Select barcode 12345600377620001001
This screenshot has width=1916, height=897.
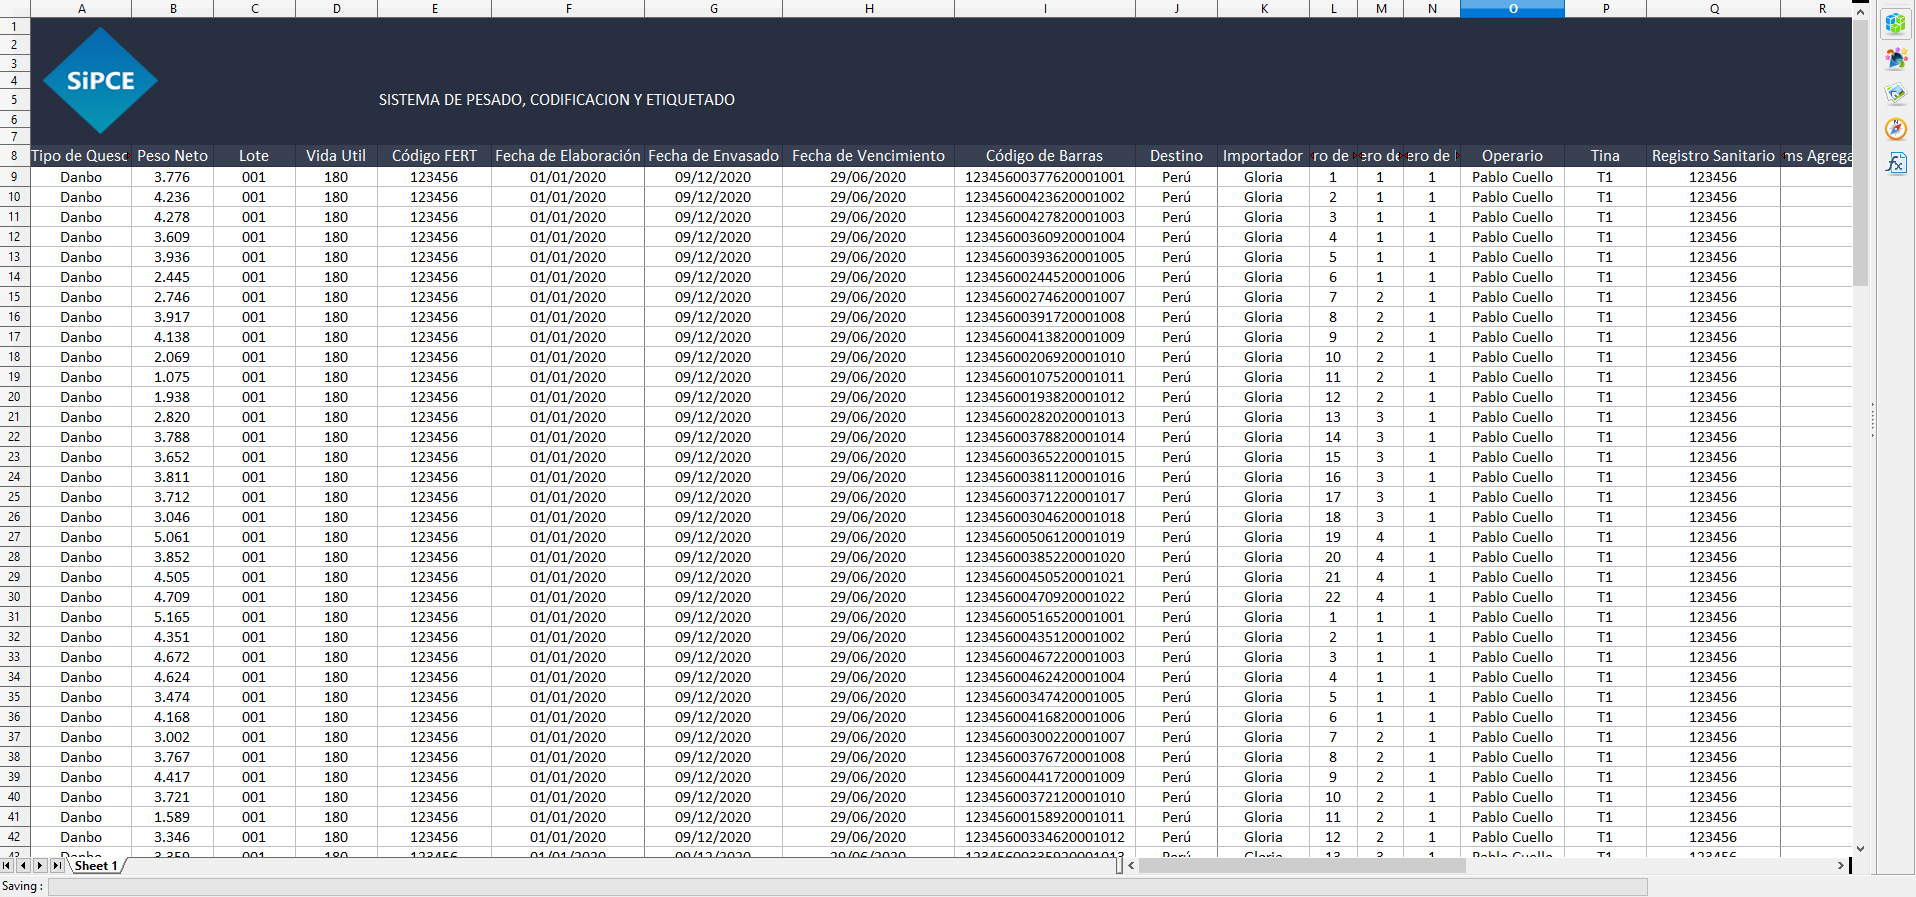1045,177
